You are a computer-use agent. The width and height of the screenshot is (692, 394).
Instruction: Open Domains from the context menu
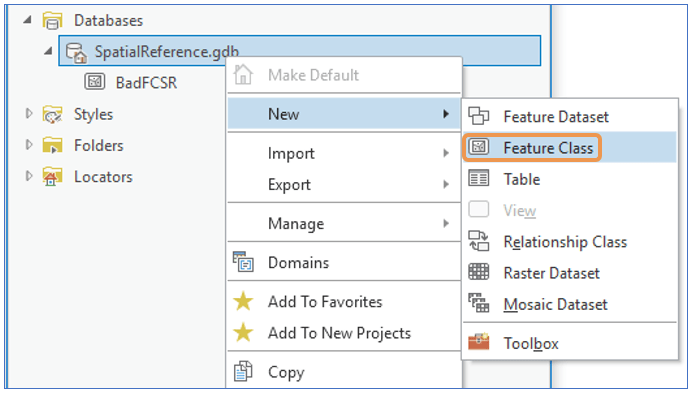pos(344,263)
